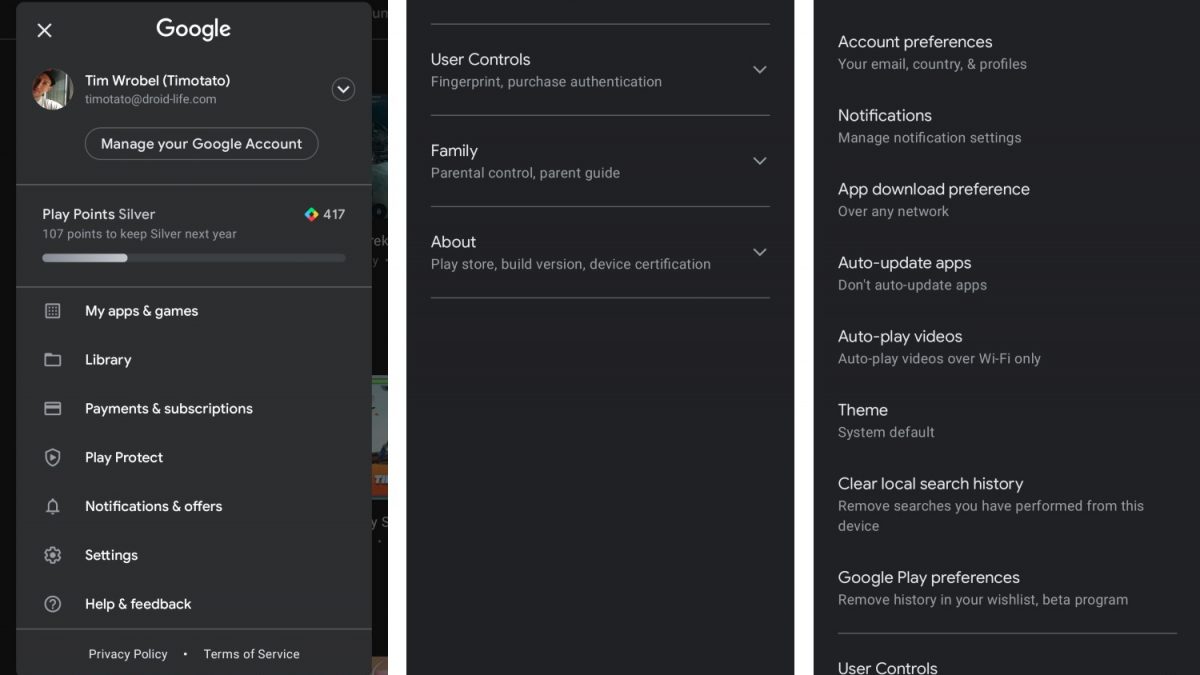Viewport: 1200px width, 675px height.
Task: Expand the User Controls section chevron
Action: coord(759,70)
